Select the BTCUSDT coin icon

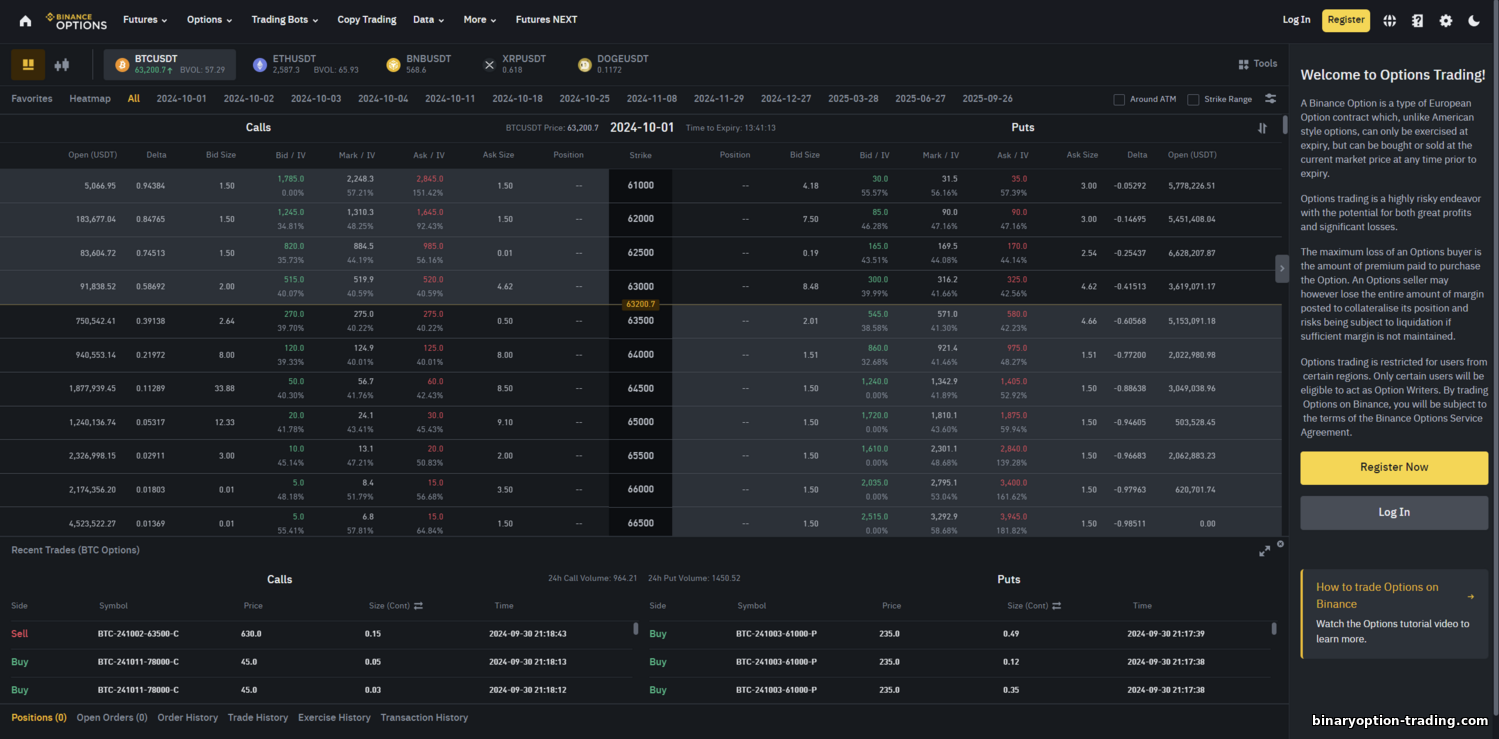coord(123,65)
